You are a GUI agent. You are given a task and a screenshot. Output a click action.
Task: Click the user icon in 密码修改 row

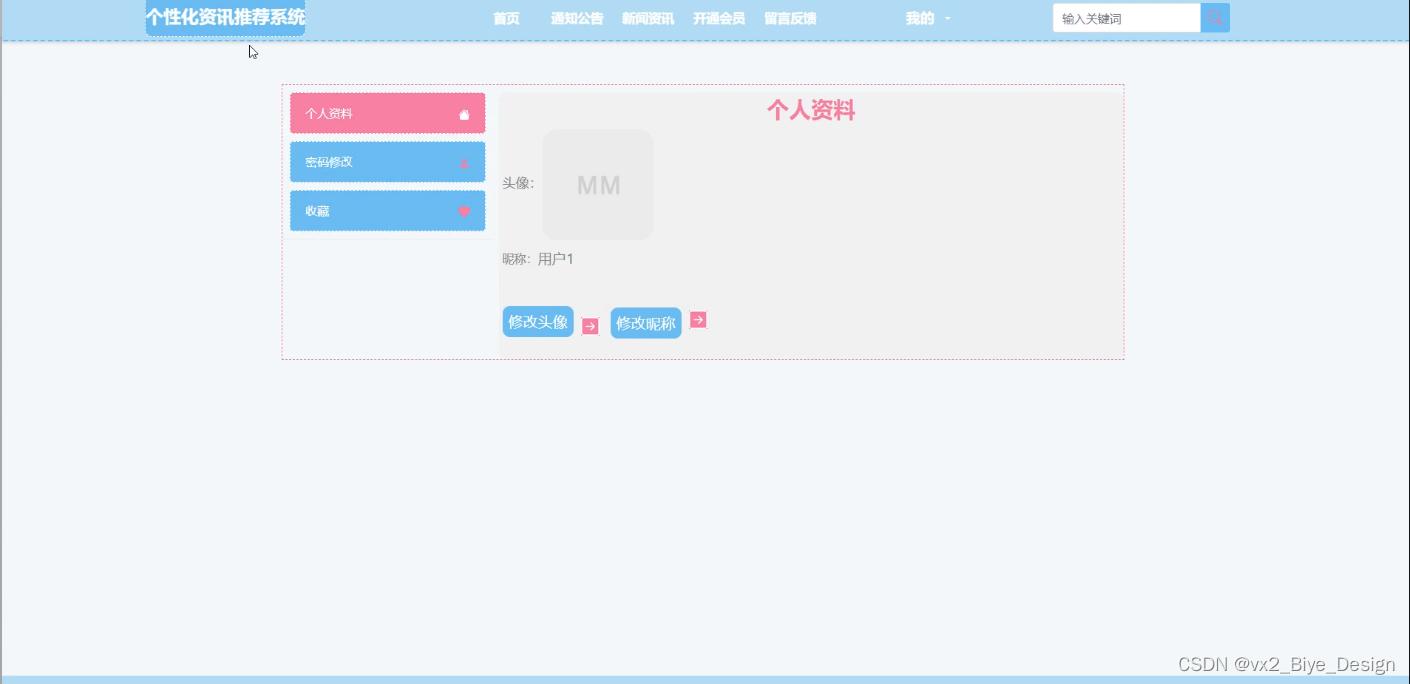[x=464, y=162]
